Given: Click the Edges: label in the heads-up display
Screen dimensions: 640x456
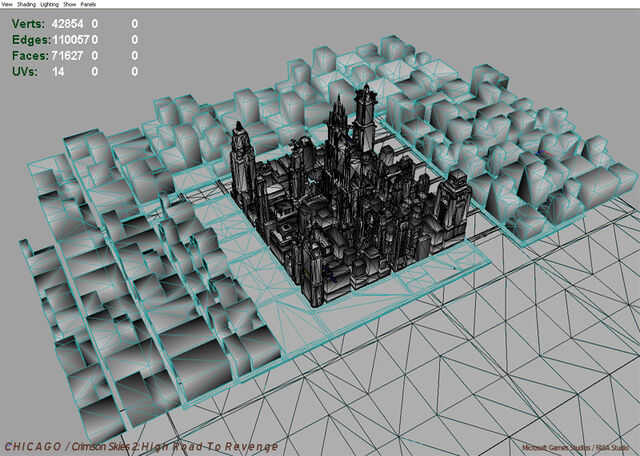Looking at the screenshot, I should click(x=31, y=40).
